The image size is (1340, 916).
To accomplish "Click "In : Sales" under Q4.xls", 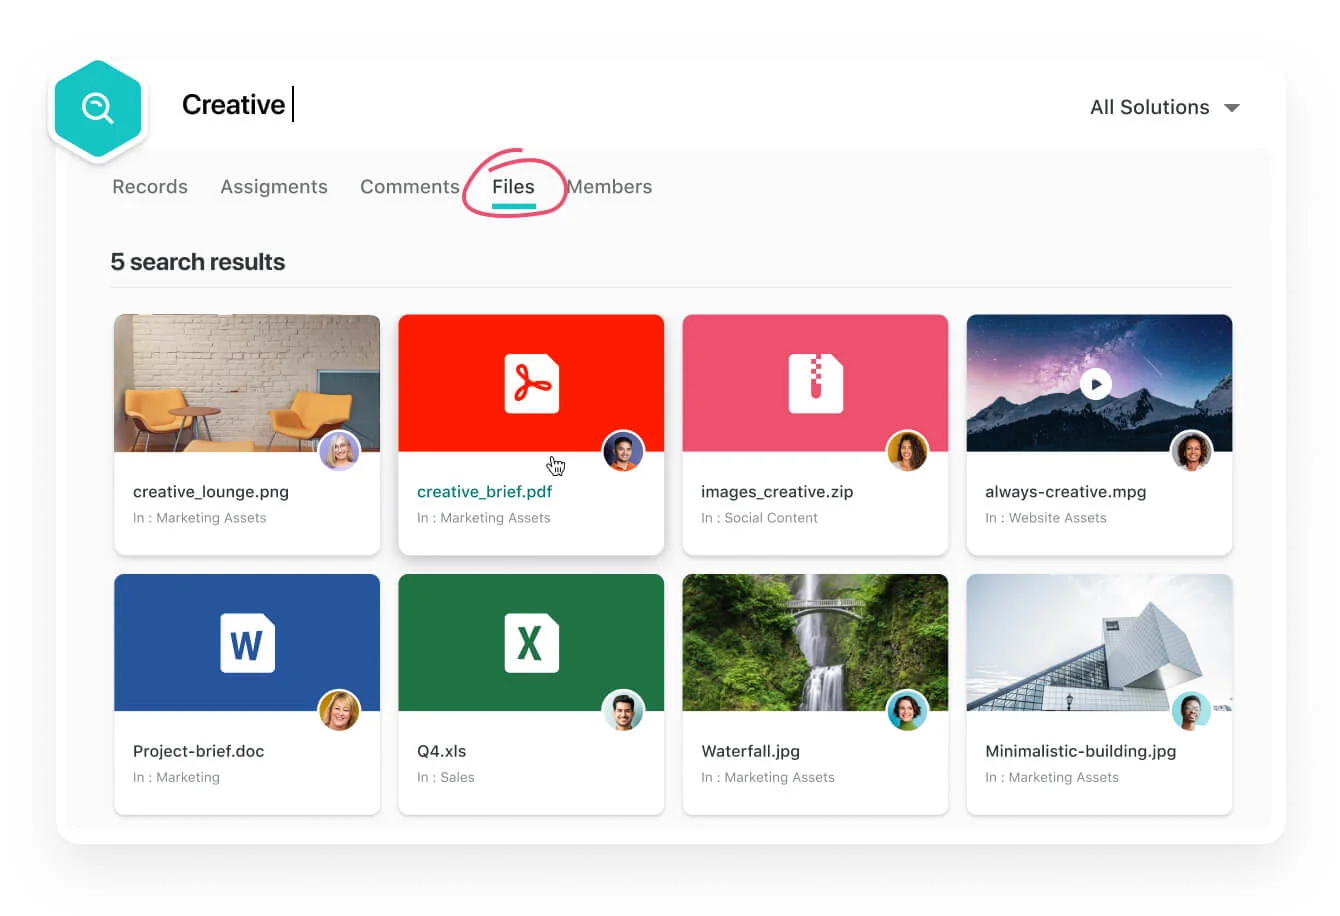I will tap(446, 777).
